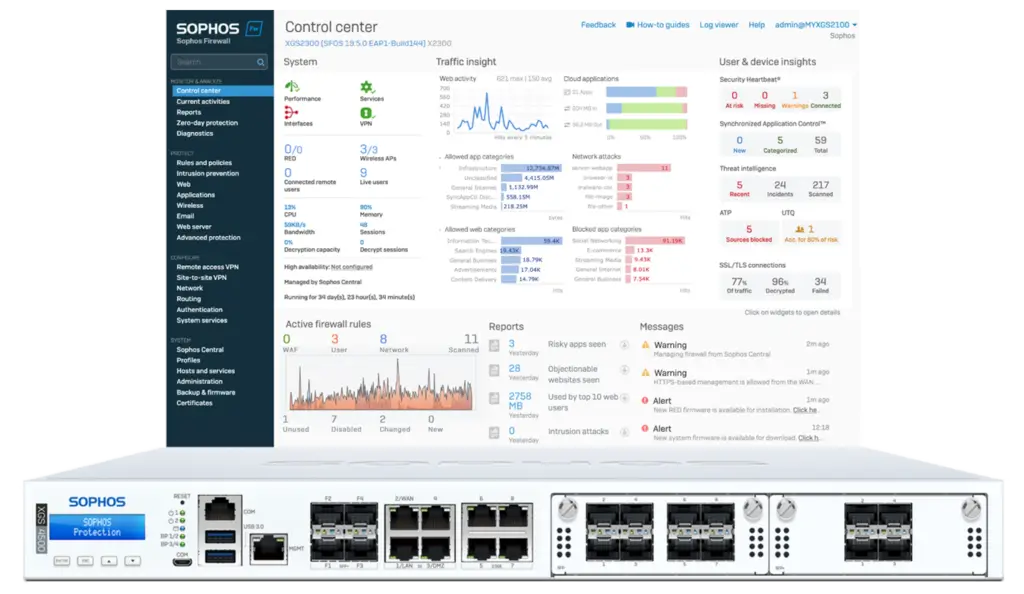Select the VPN status icon
1024x594 pixels.
click(366, 112)
